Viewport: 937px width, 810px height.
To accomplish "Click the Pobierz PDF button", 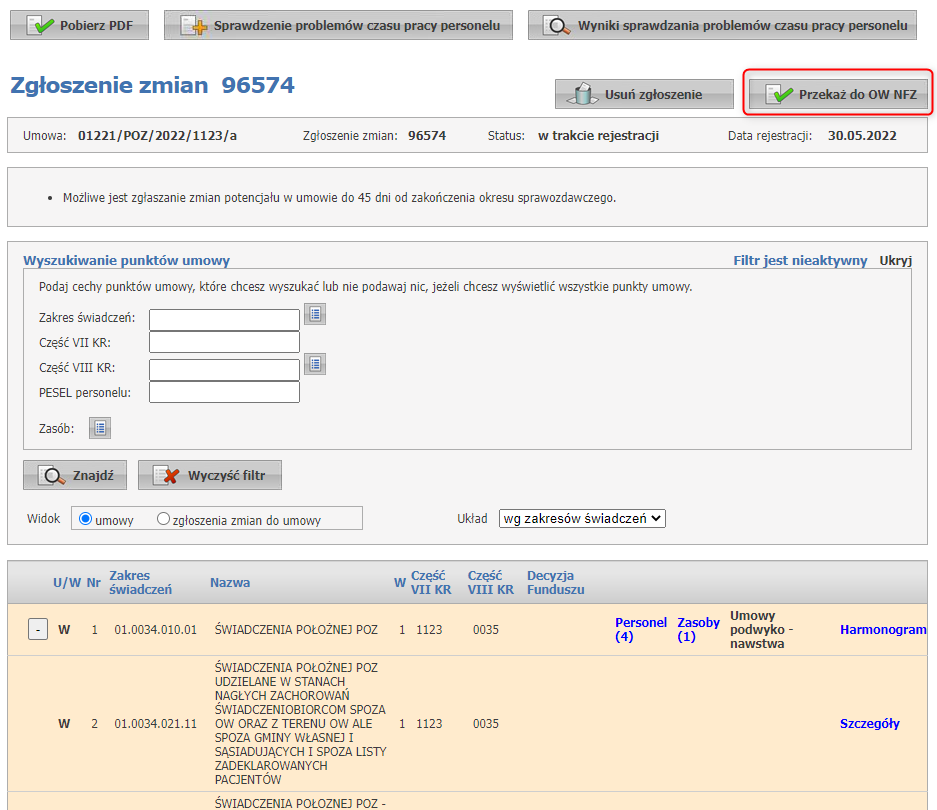I will point(79,25).
